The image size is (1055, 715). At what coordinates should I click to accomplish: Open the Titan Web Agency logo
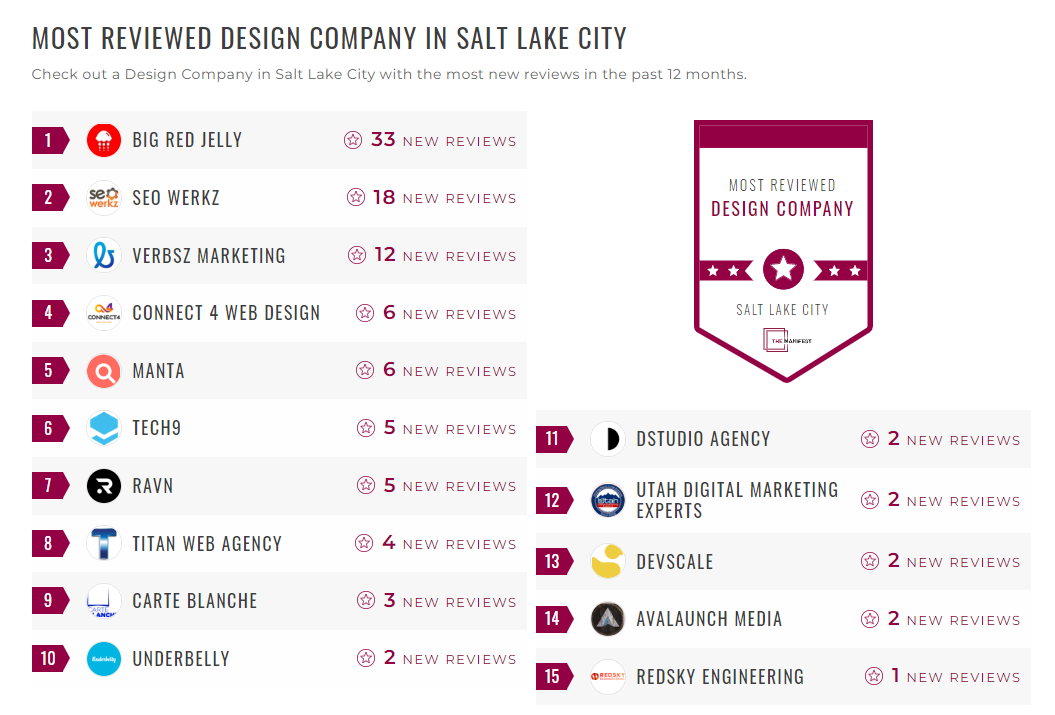pos(103,543)
